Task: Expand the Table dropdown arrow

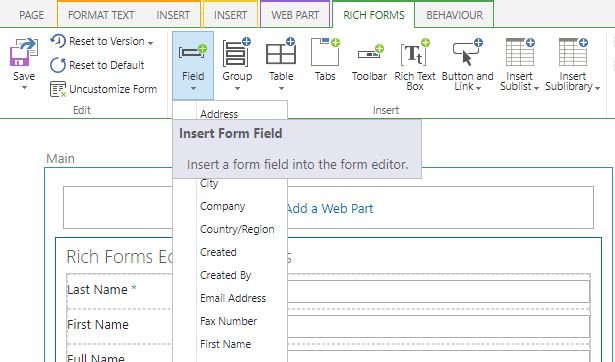Action: click(281, 89)
